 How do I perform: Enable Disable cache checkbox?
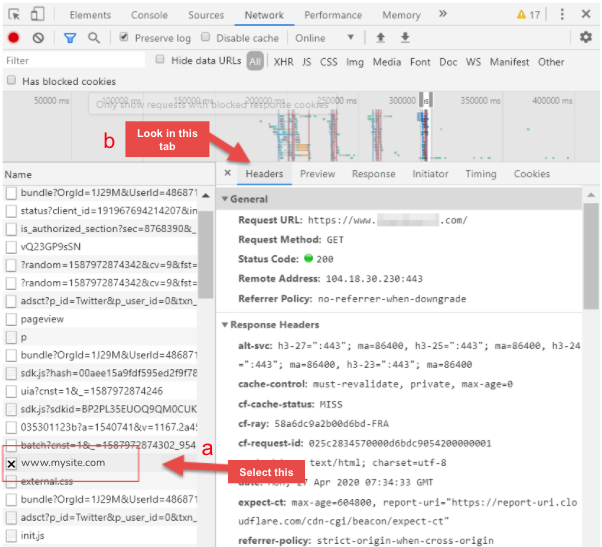(x=205, y=37)
